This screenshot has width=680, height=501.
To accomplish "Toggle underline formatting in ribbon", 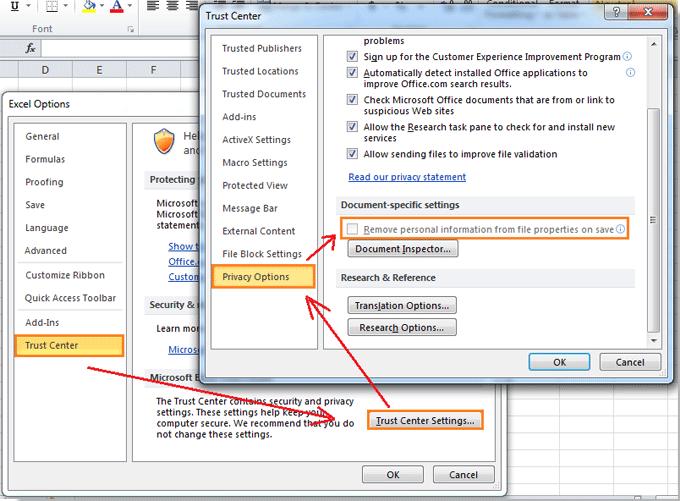I will tap(15, 6).
